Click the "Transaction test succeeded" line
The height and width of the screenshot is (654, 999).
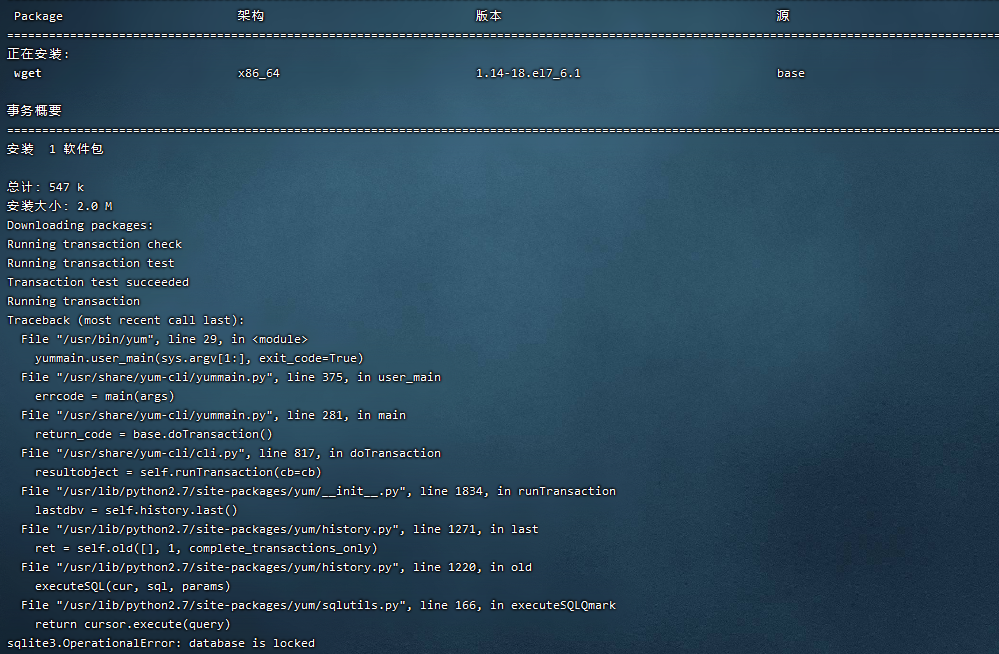pos(97,282)
